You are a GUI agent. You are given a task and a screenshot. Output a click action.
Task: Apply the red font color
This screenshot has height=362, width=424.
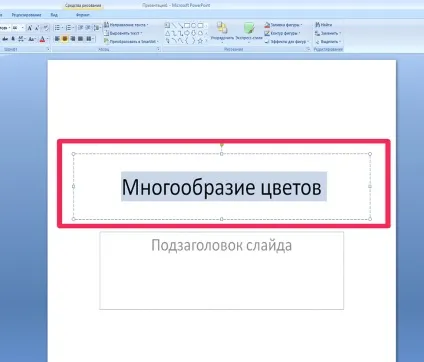pyautogui.click(x=42, y=39)
